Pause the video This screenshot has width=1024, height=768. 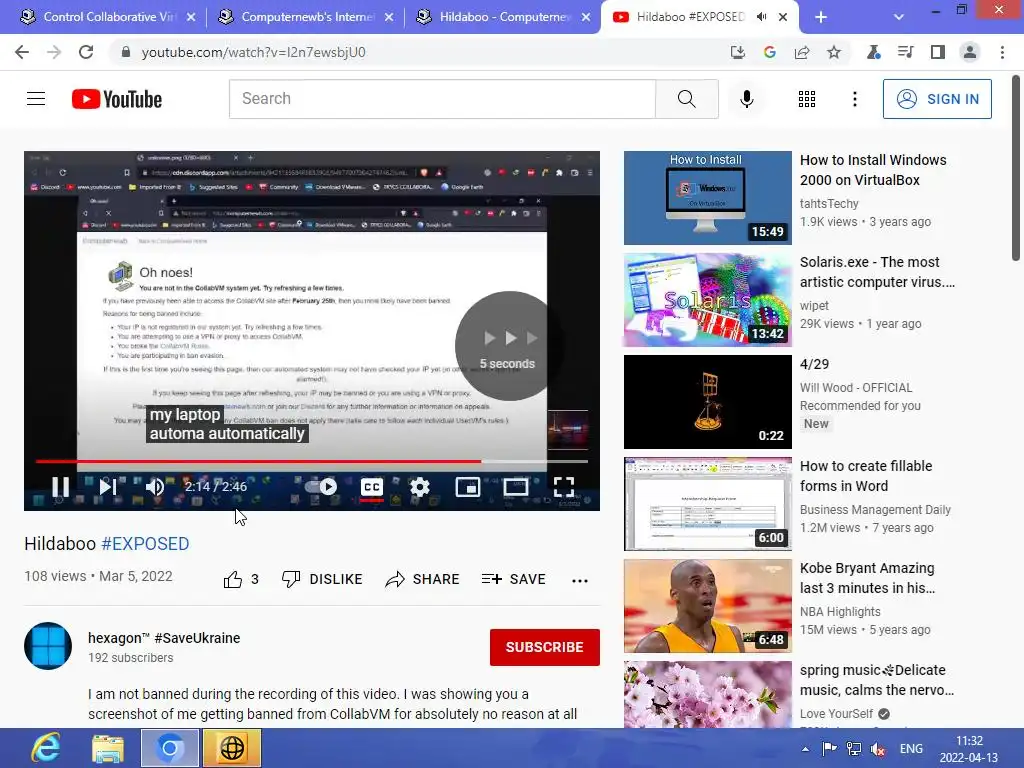click(x=60, y=487)
